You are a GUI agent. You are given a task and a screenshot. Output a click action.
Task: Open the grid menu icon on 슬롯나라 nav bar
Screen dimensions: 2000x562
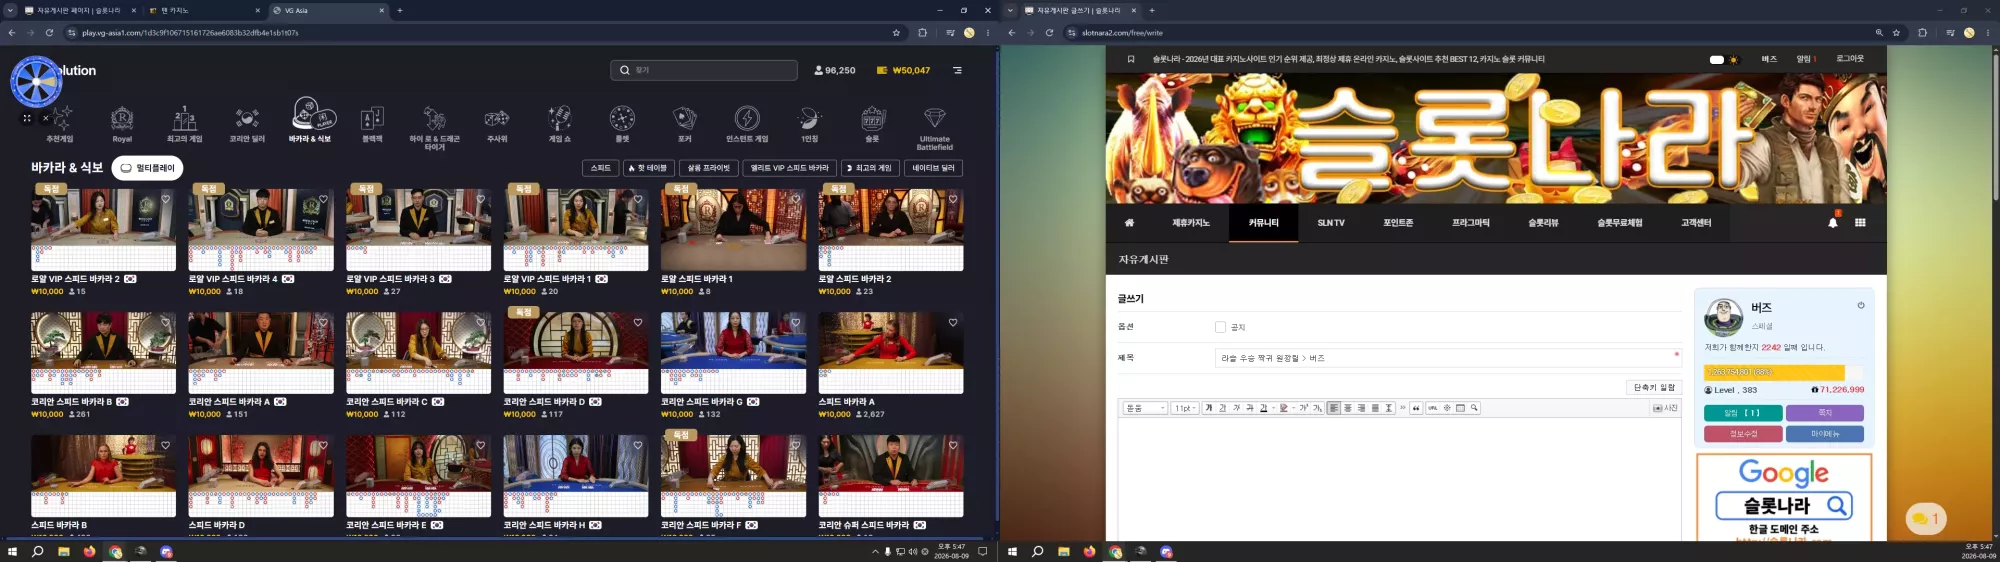click(1860, 223)
